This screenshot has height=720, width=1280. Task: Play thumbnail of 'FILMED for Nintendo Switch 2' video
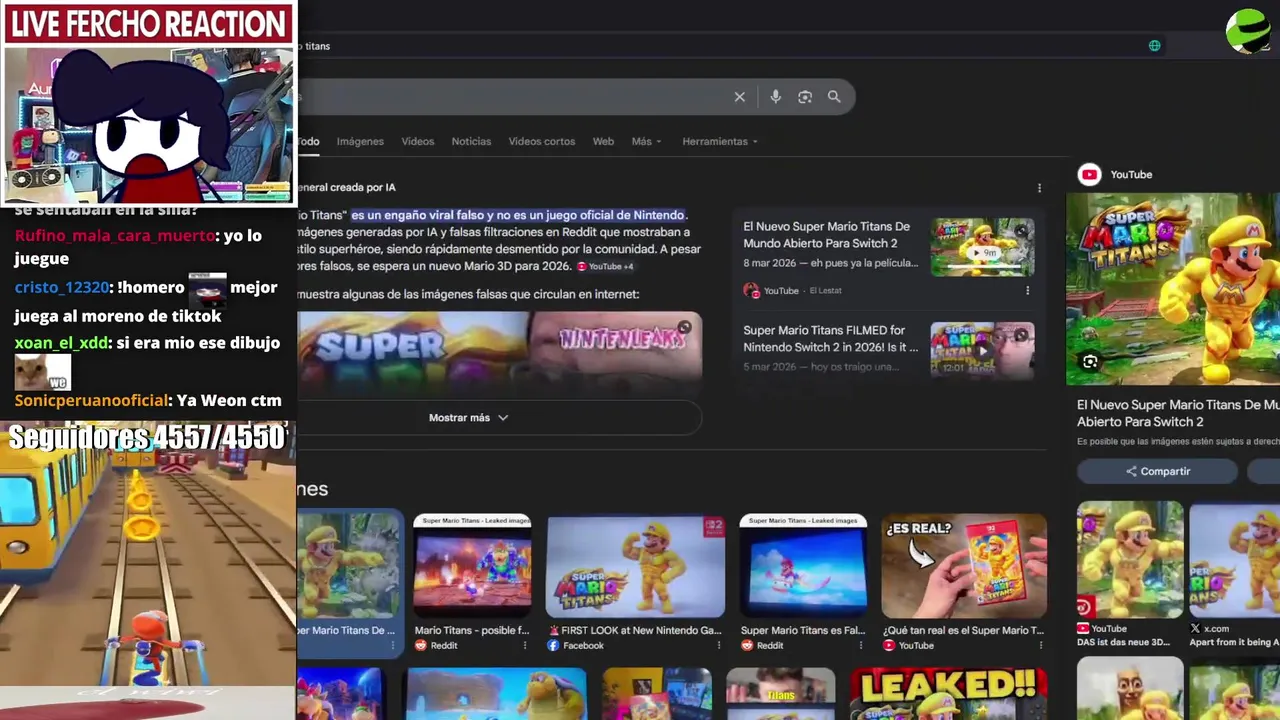click(983, 349)
